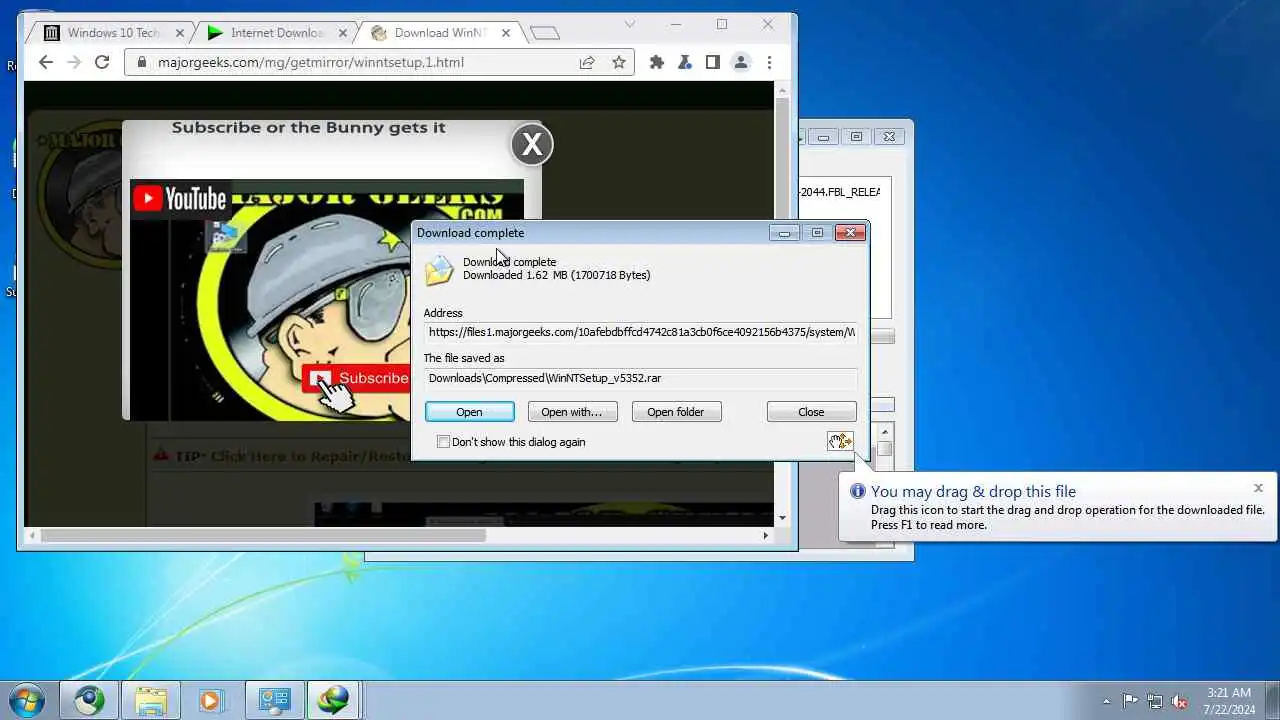
Task: Expand the Chrome tab search chevron
Action: tap(630, 24)
